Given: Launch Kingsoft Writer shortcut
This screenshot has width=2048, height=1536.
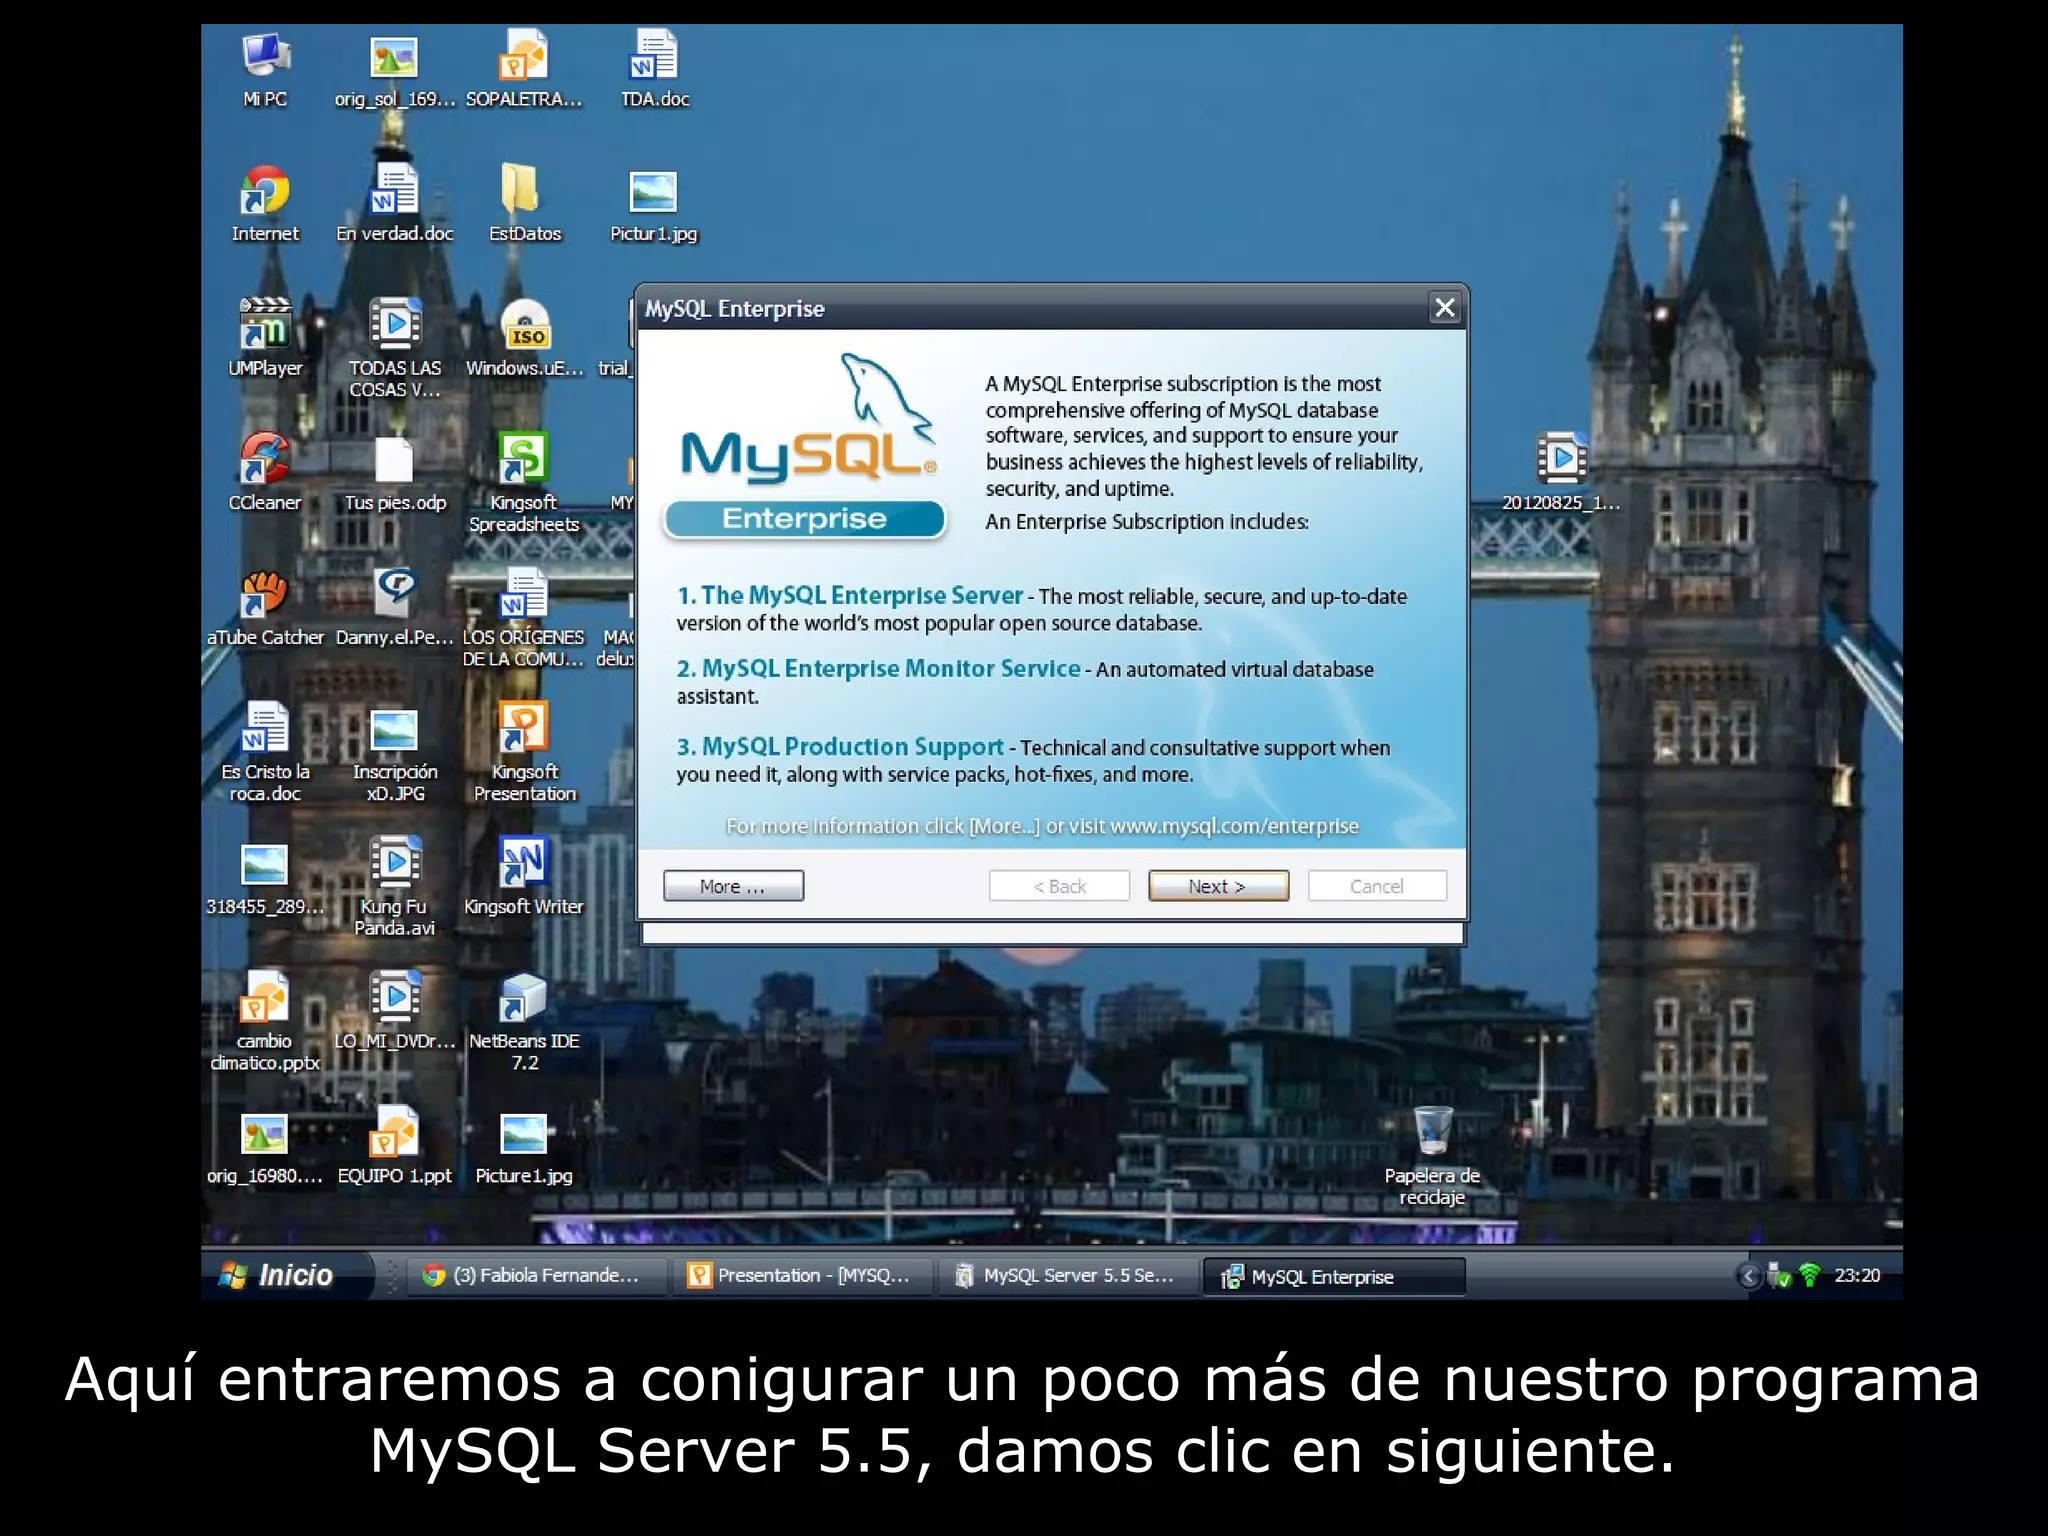Looking at the screenshot, I should coord(524,877).
